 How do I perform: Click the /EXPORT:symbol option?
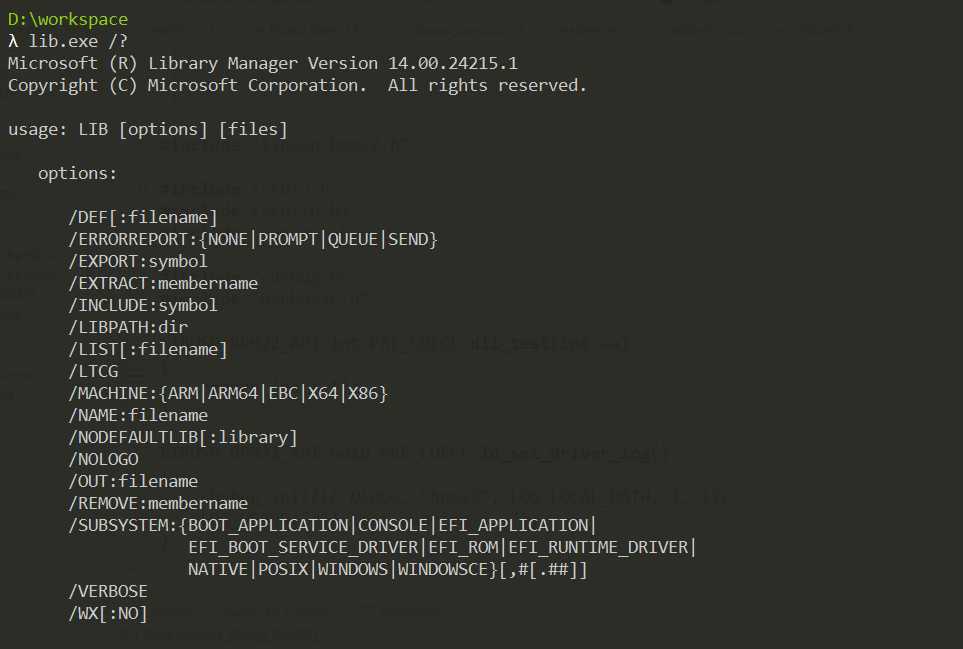coord(138,262)
